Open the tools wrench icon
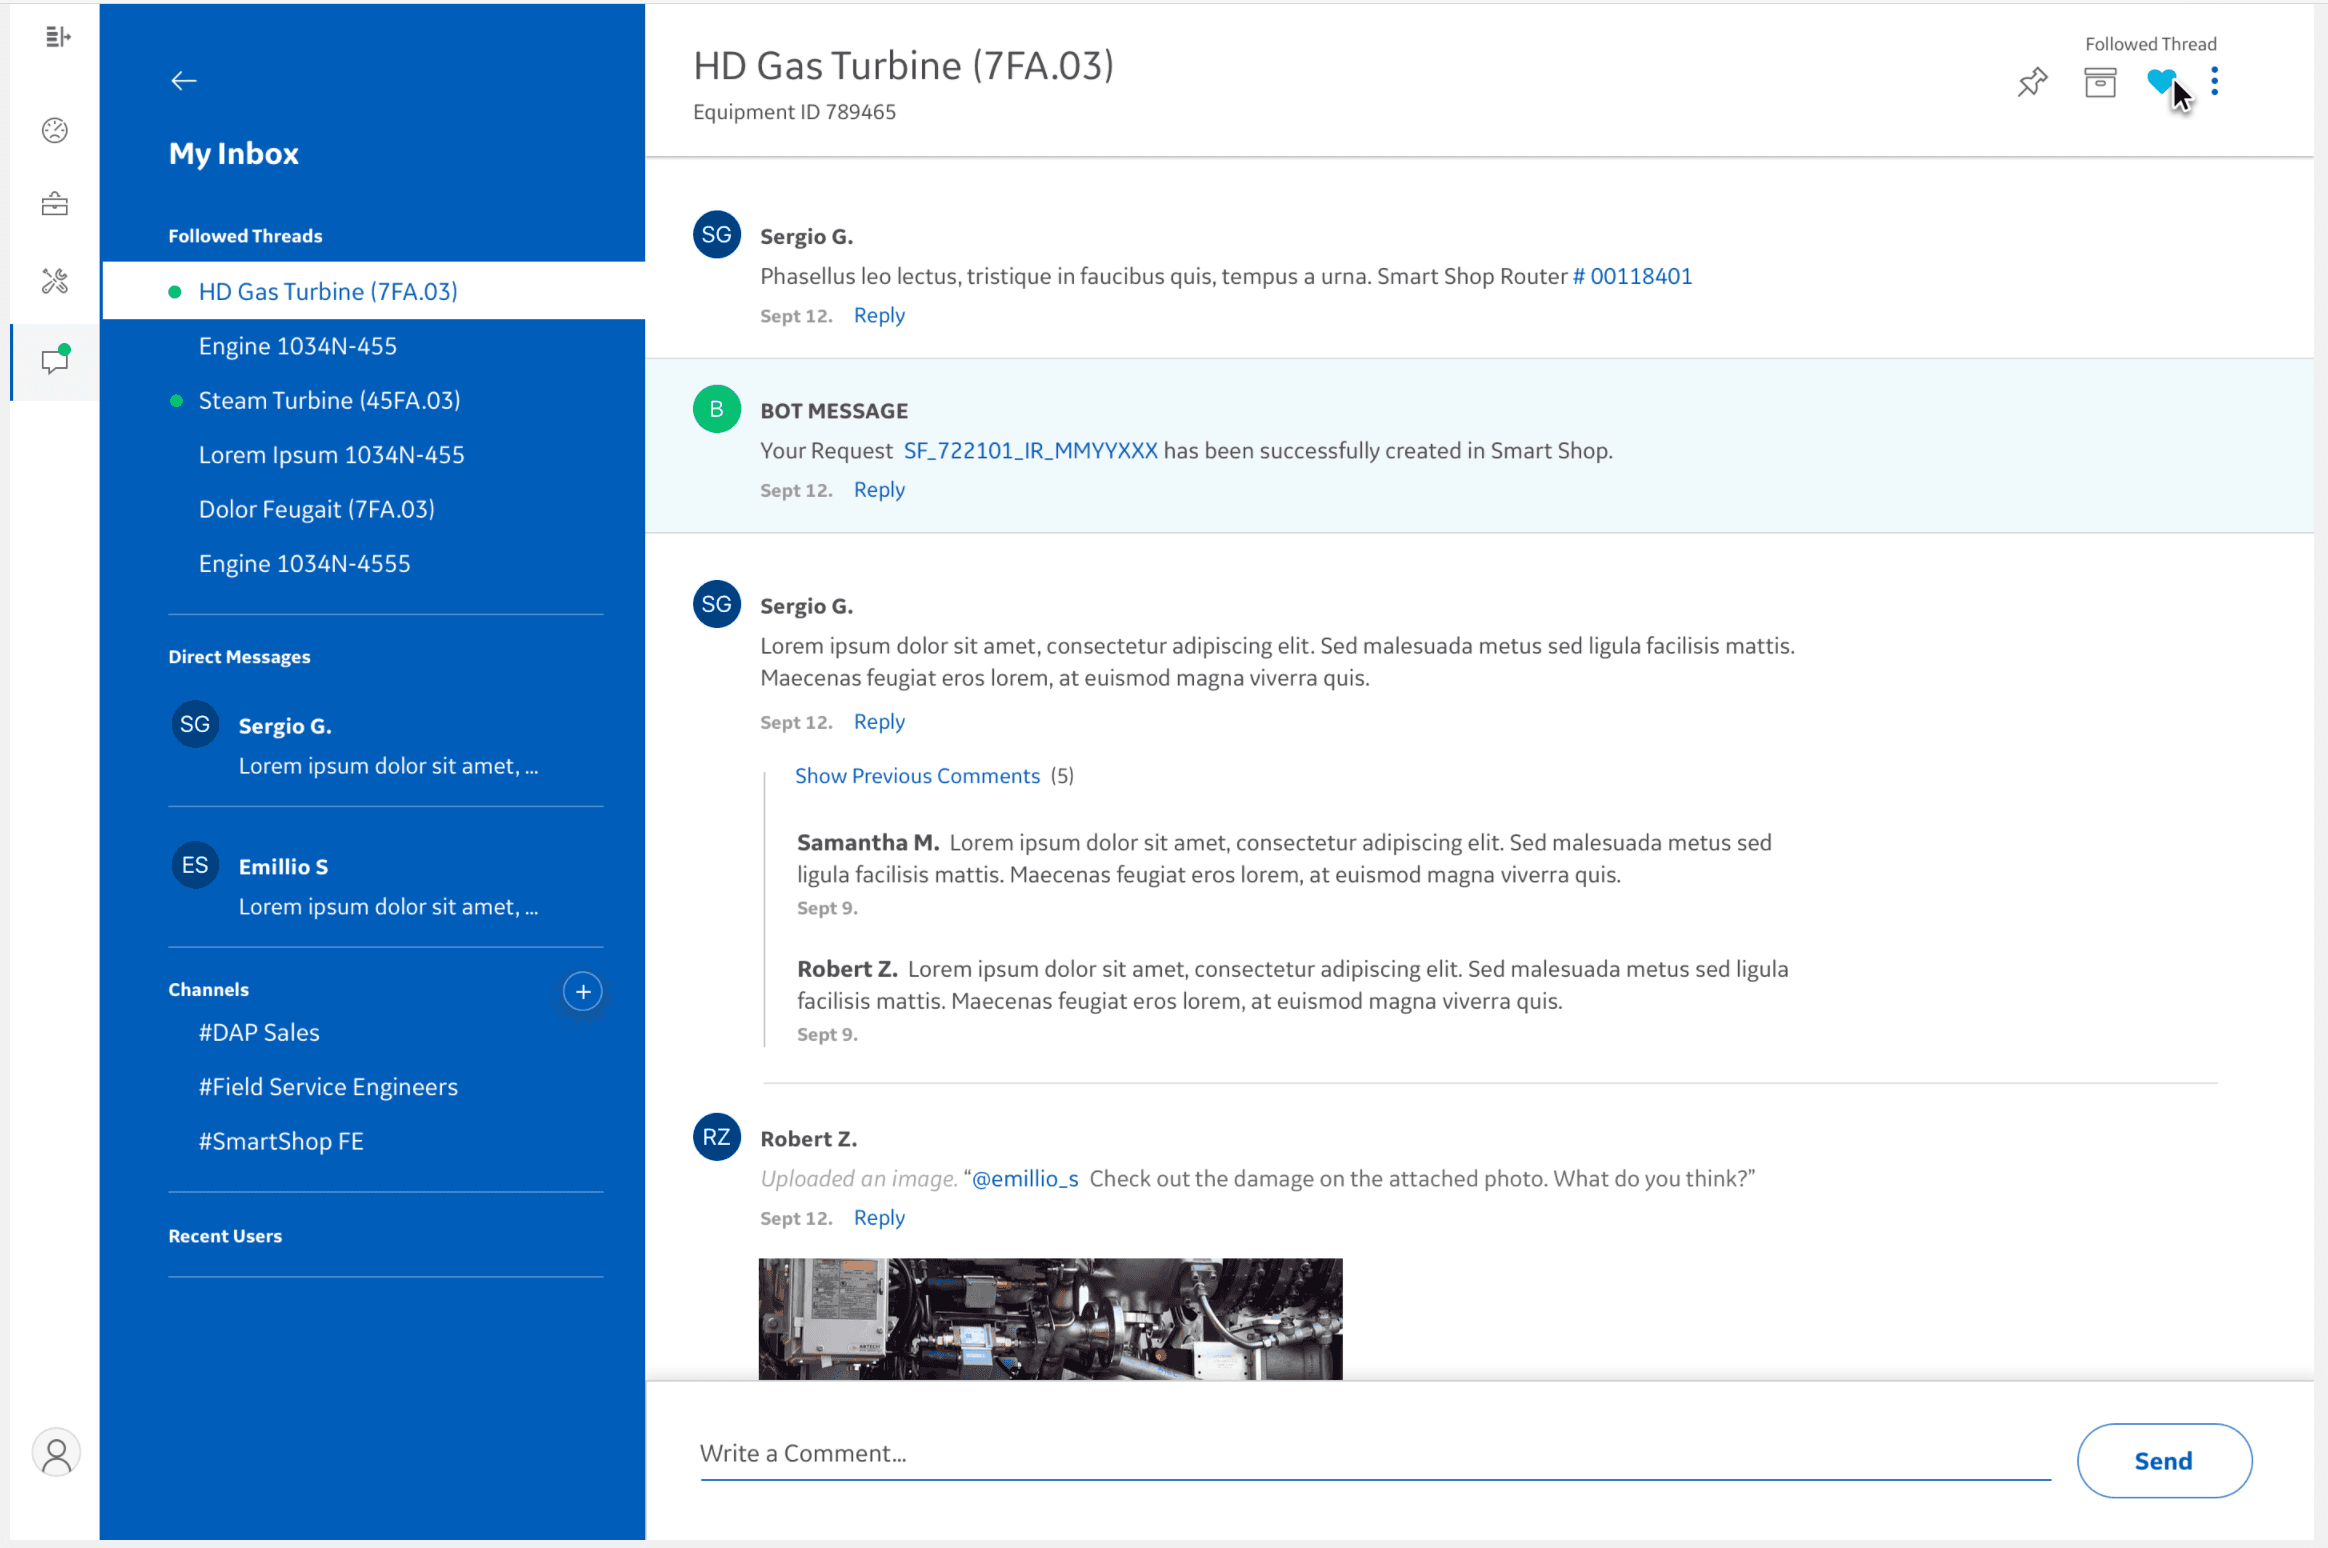The width and height of the screenshot is (2328, 1548). point(55,281)
